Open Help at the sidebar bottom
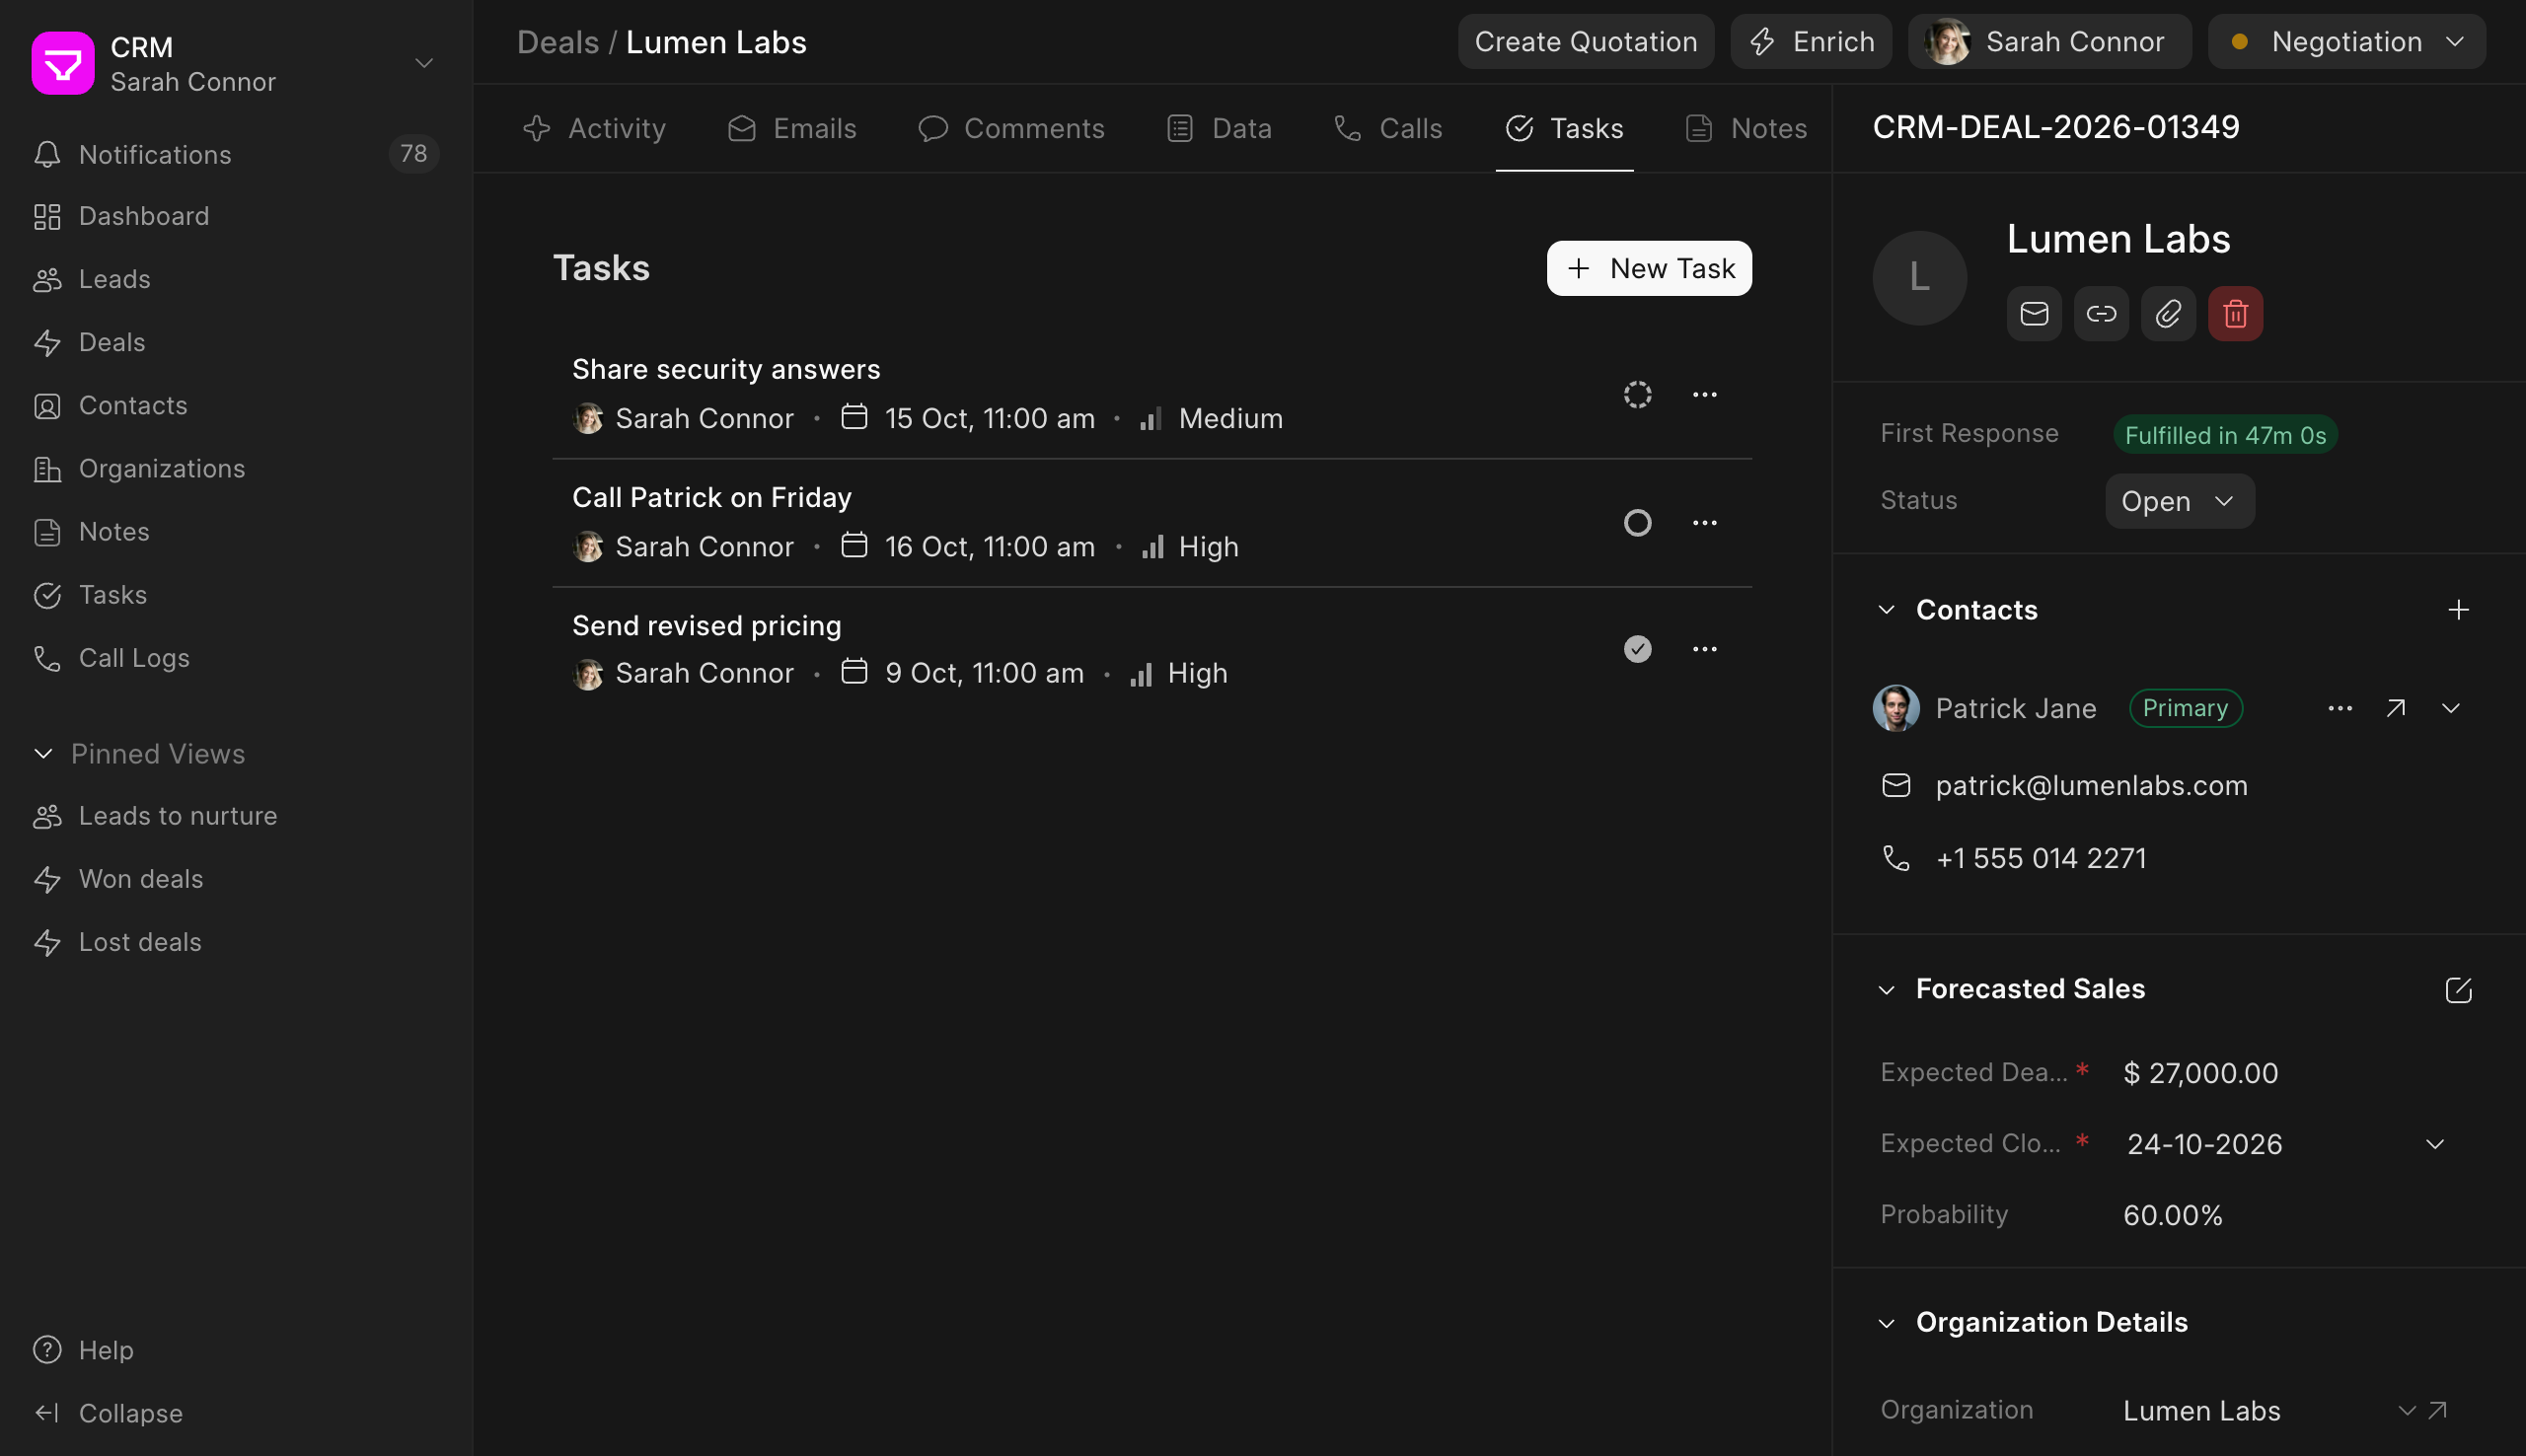Viewport: 2526px width, 1456px height. 236,1350
